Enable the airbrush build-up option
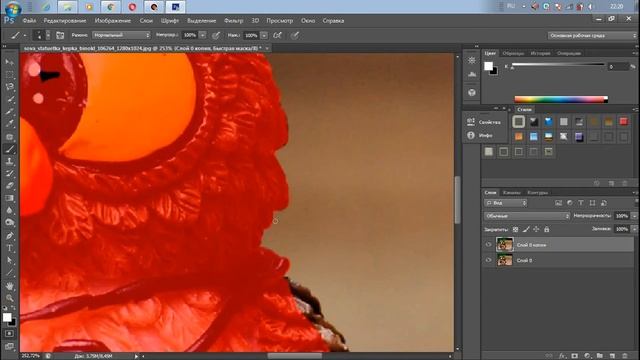 [278, 36]
